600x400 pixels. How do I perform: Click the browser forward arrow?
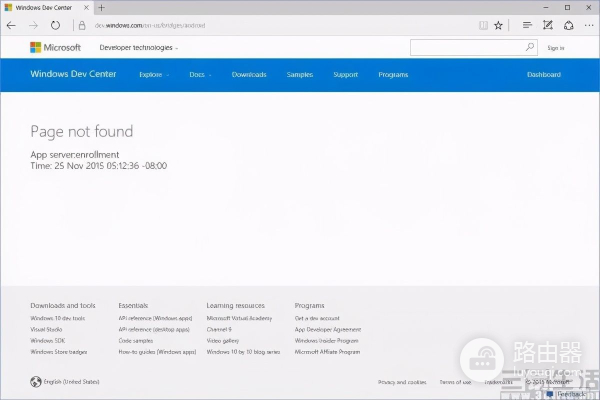click(x=33, y=26)
